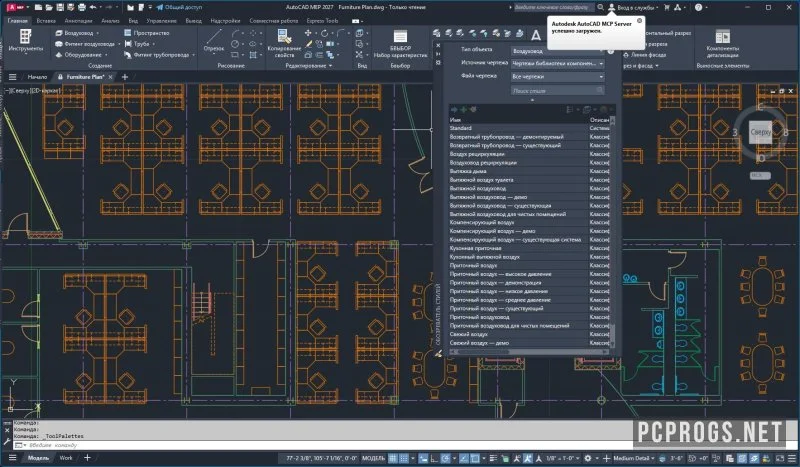This screenshot has height=467, width=800.
Task: Open Medium Detail display configuration dropdown
Action: pos(634,458)
